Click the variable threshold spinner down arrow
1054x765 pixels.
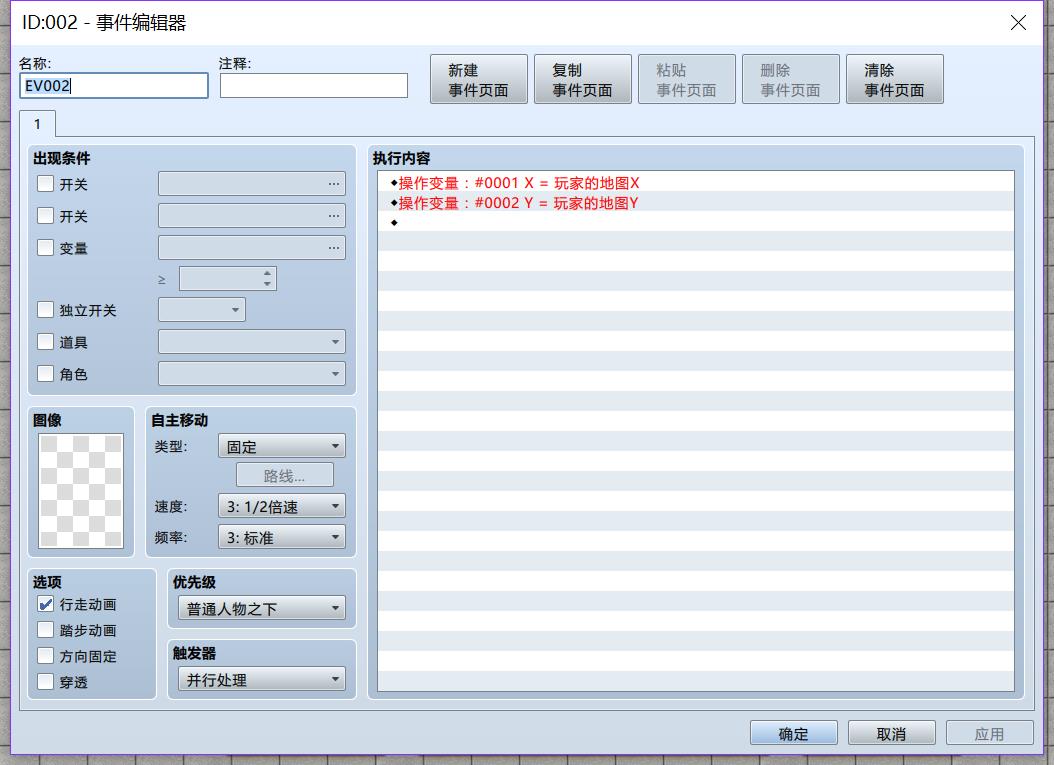point(268,284)
